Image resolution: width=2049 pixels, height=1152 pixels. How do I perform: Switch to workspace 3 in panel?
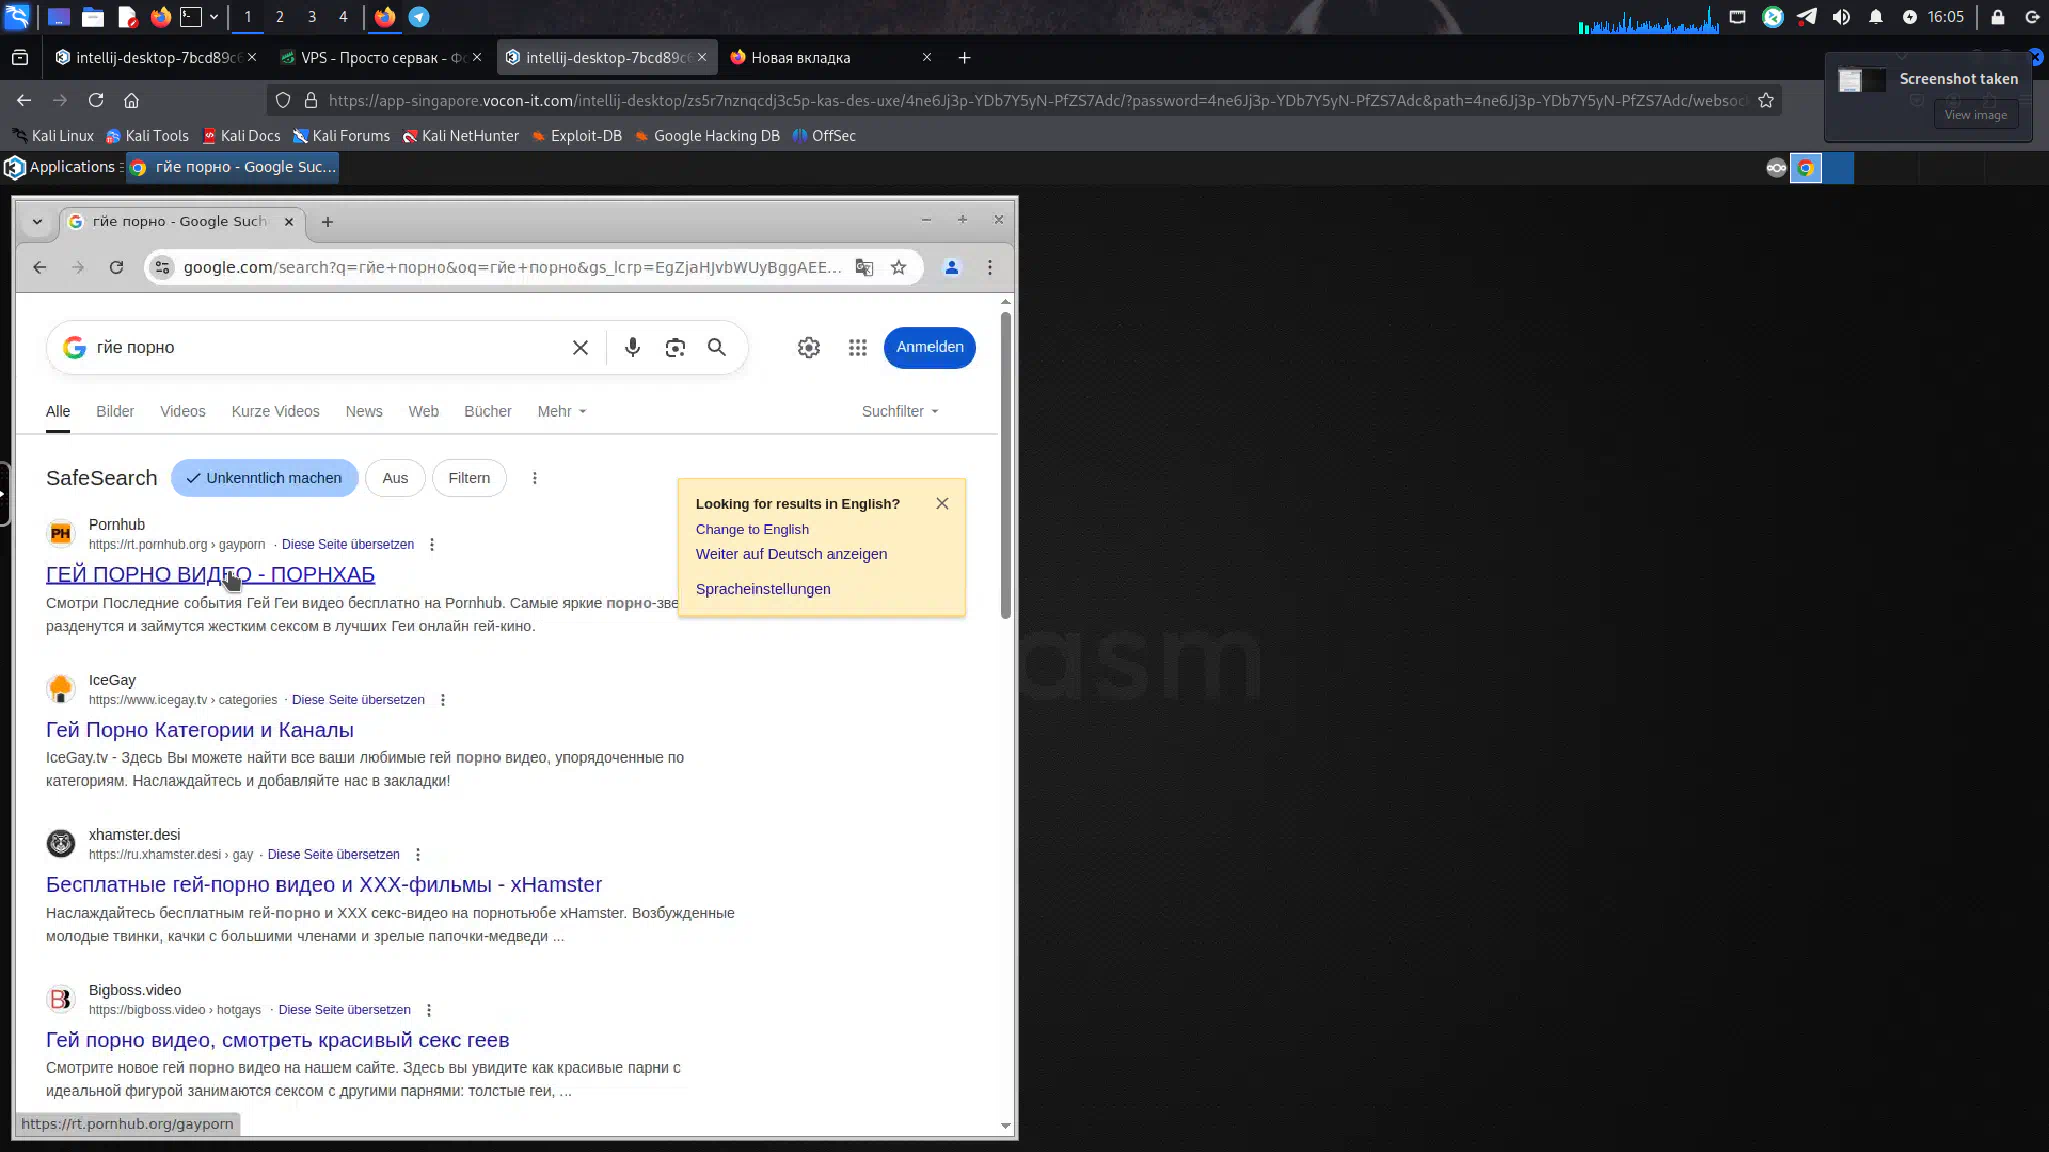311,17
